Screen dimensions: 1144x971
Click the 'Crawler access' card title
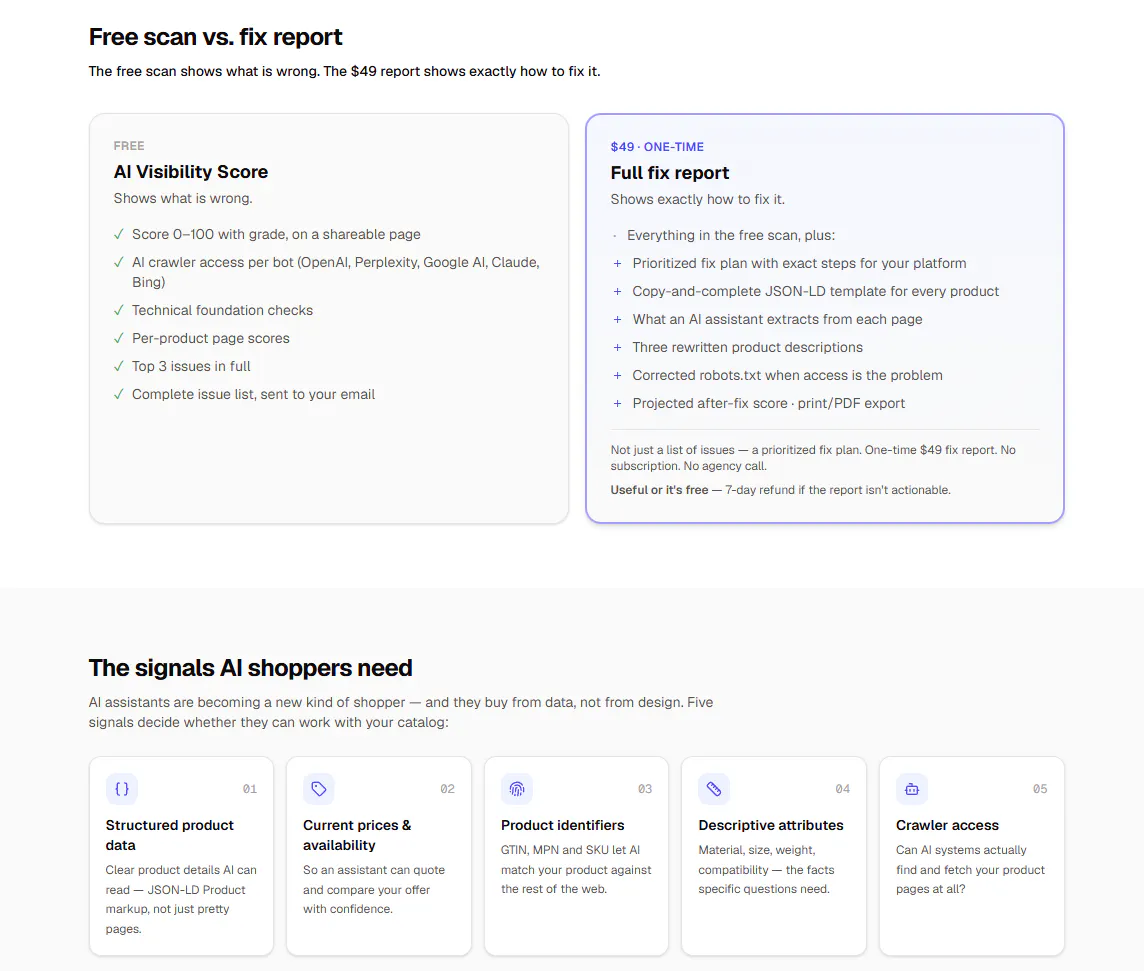(x=947, y=825)
